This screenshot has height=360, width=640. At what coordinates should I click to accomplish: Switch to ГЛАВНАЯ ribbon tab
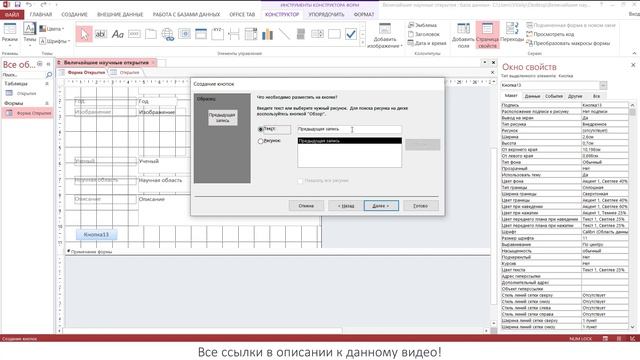click(41, 14)
